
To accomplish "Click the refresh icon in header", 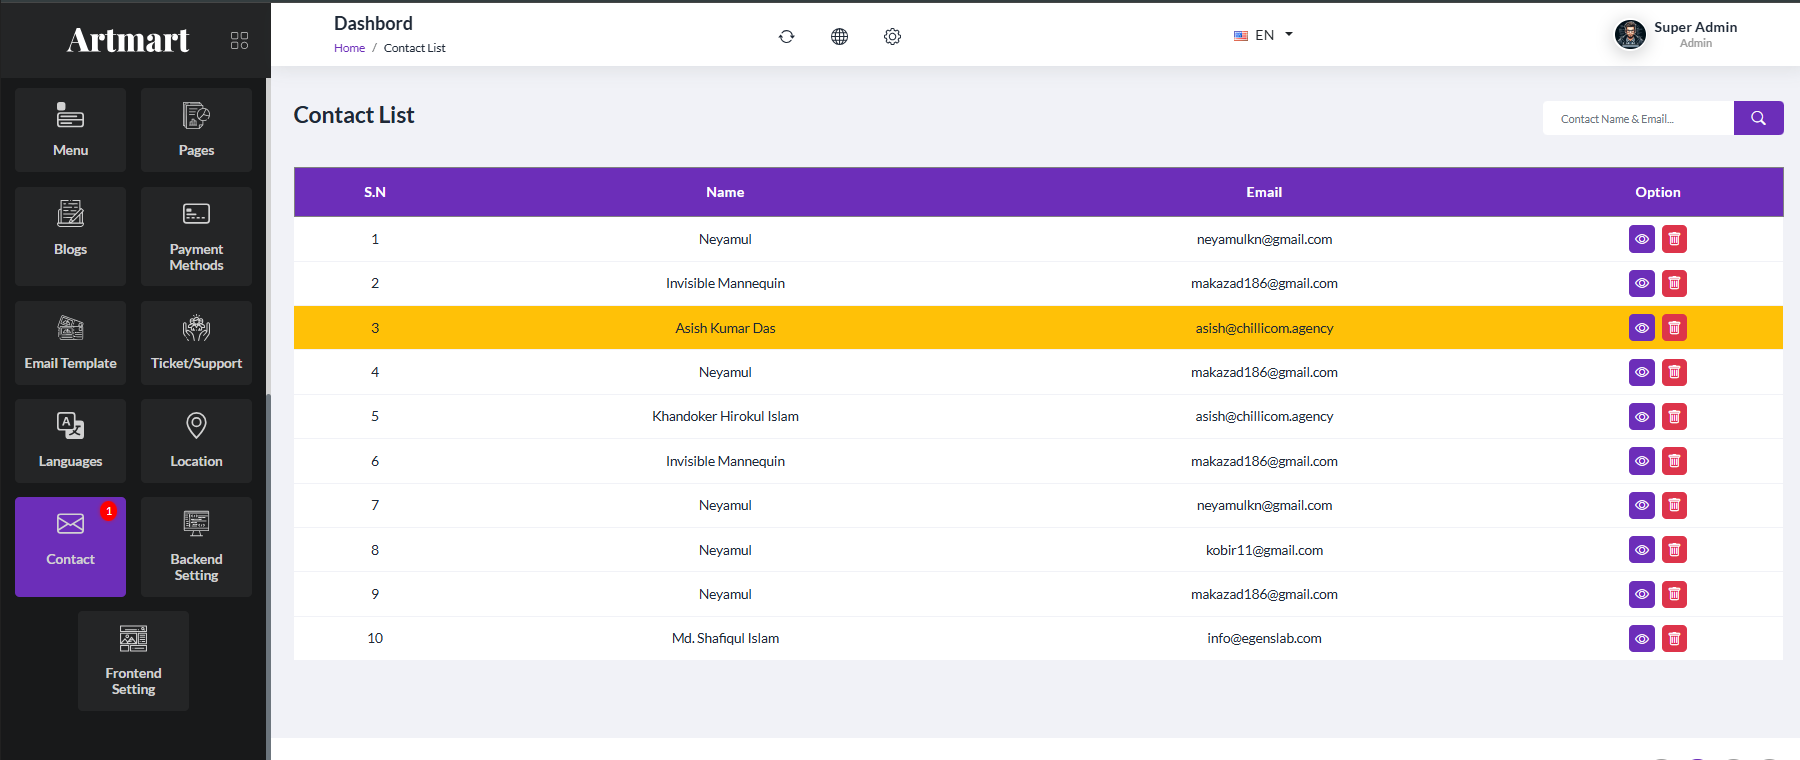I will (787, 36).
